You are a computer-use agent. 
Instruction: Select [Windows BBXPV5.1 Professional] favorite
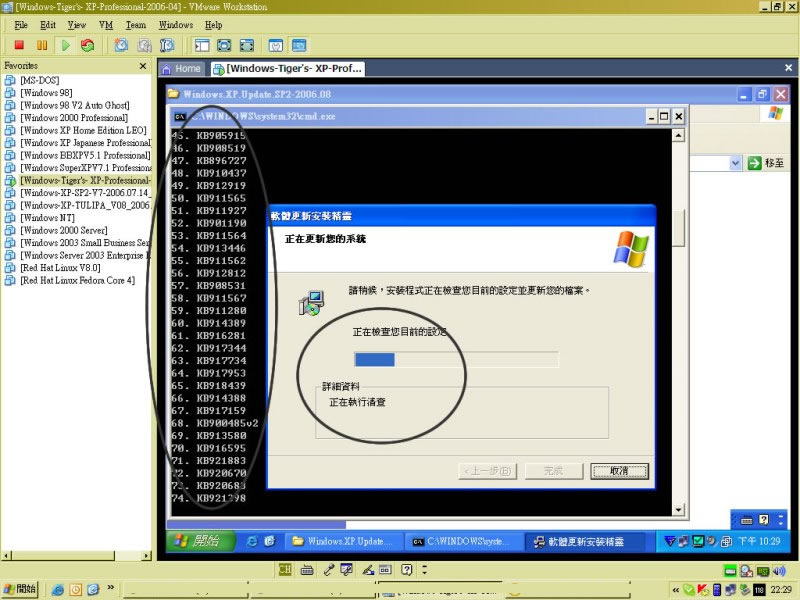(85, 155)
